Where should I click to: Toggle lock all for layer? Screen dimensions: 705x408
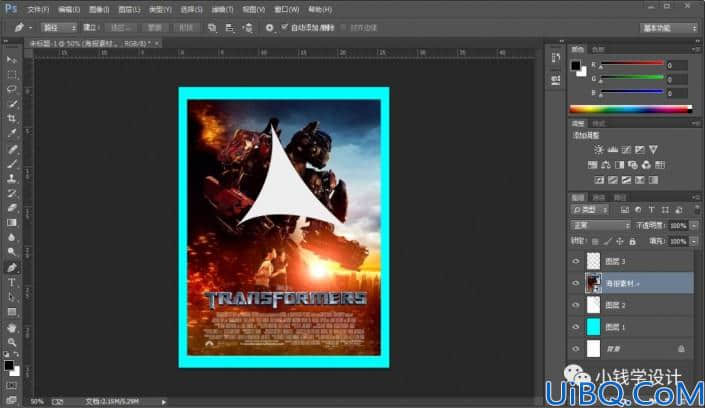pyautogui.click(x=633, y=242)
